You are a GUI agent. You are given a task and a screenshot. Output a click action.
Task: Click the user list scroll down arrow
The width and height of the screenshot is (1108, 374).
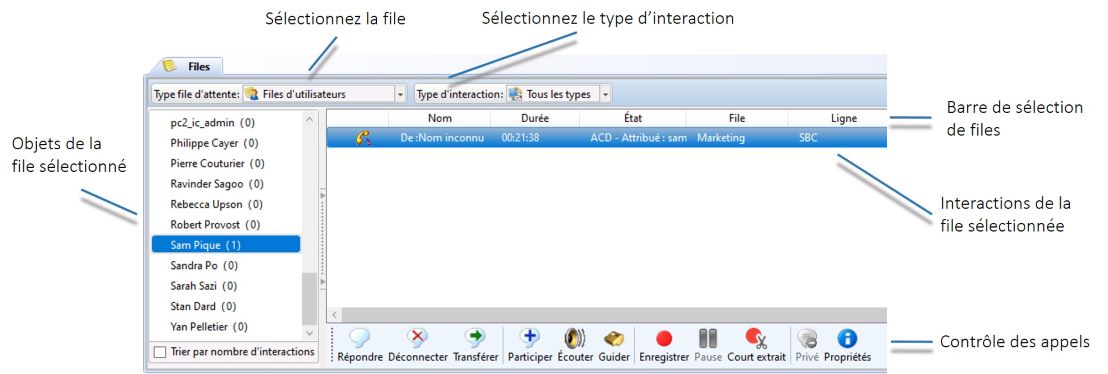(x=310, y=332)
